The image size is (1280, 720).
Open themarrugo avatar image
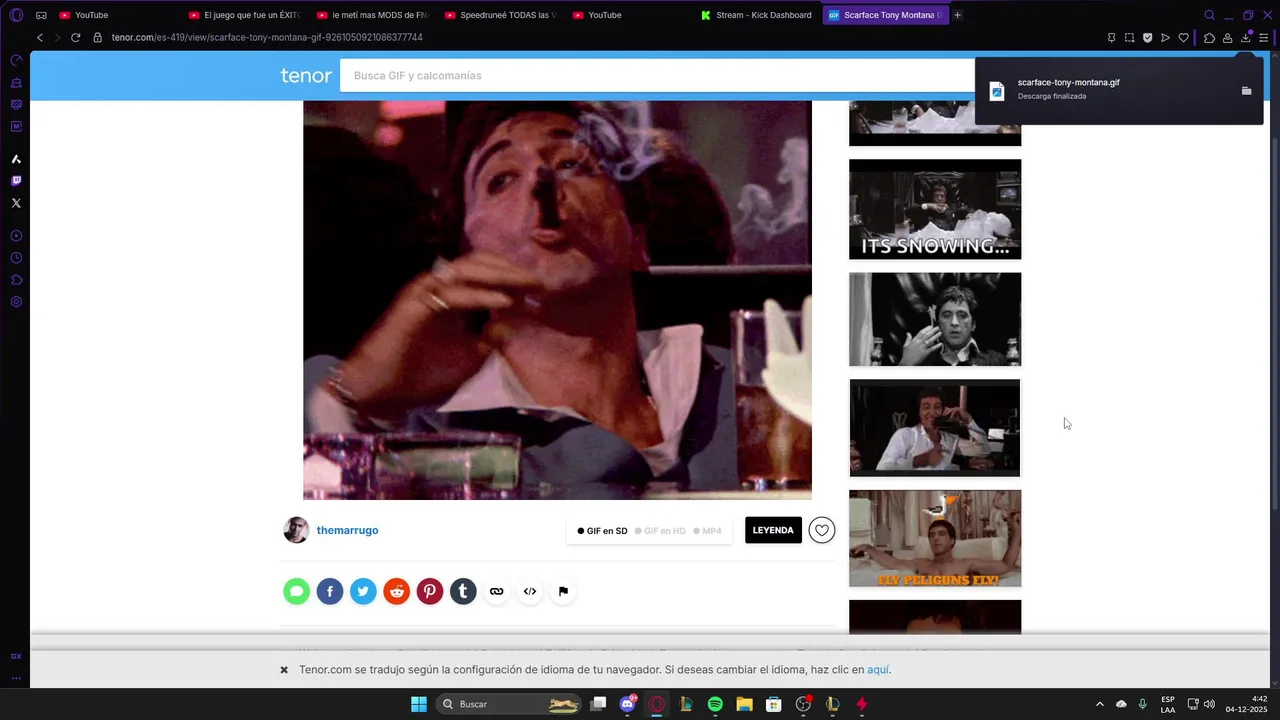(x=296, y=530)
